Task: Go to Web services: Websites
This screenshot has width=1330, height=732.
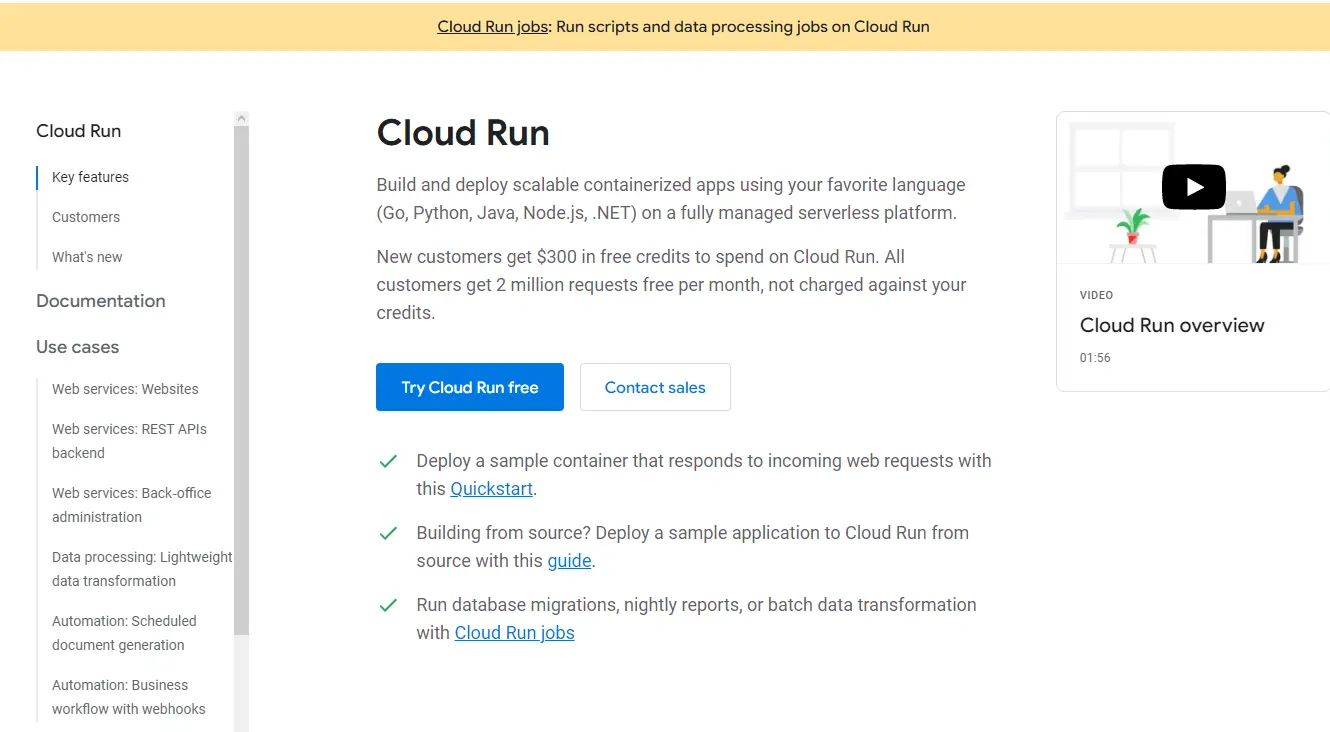Action: (125, 389)
